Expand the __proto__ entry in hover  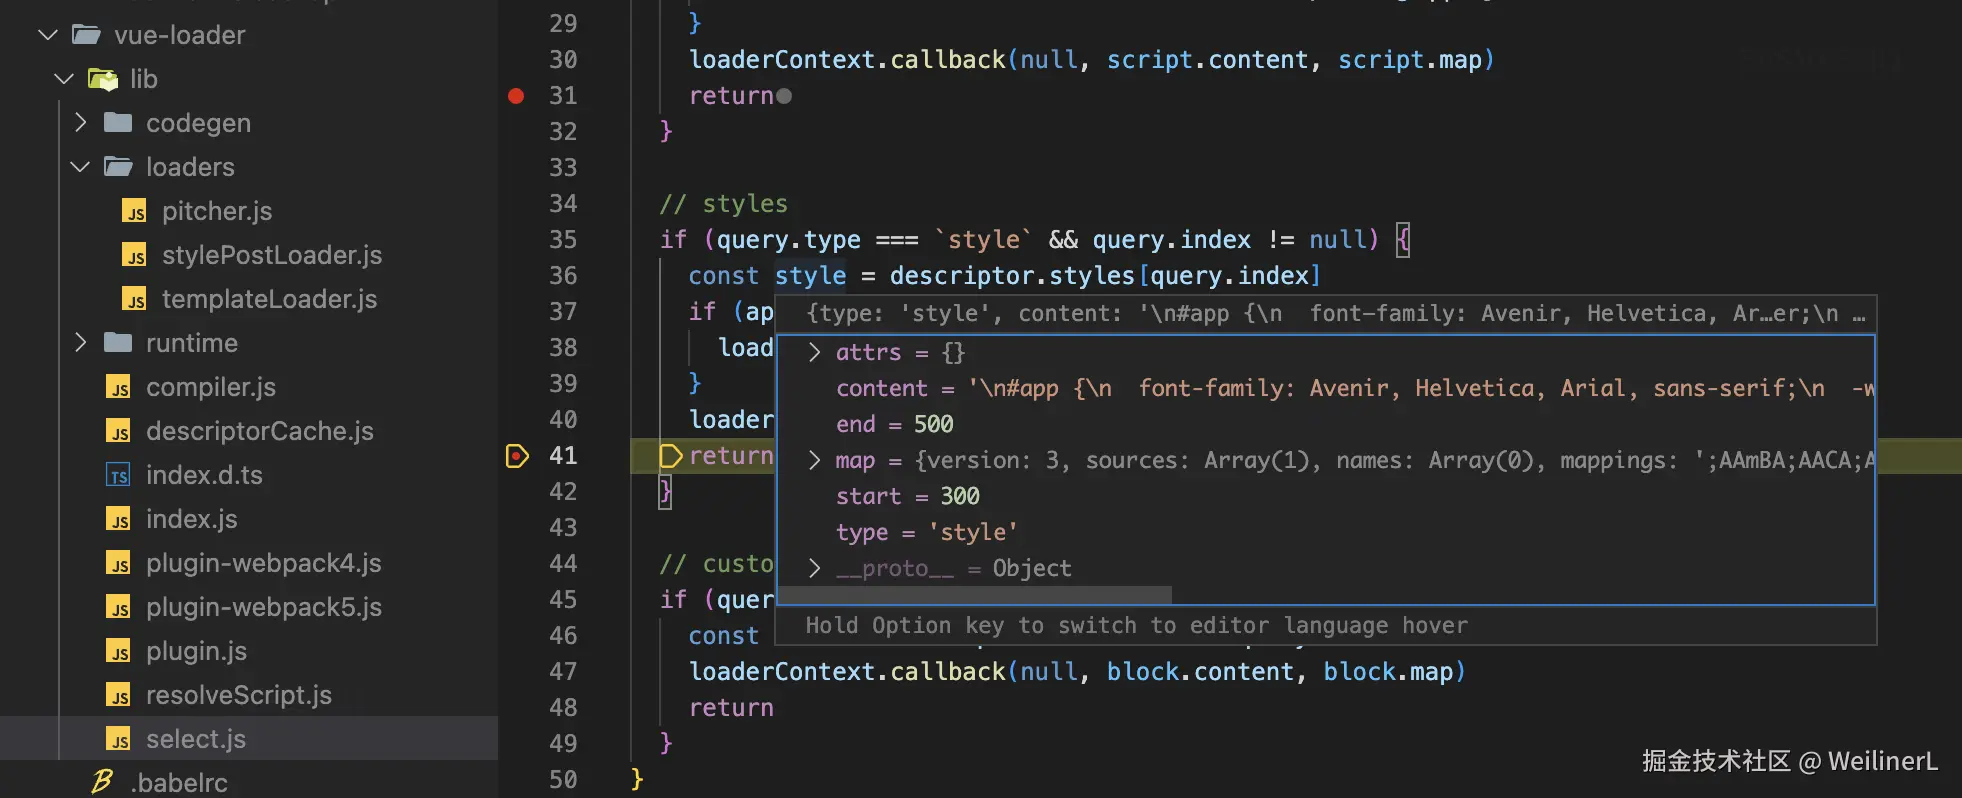pyautogui.click(x=814, y=568)
